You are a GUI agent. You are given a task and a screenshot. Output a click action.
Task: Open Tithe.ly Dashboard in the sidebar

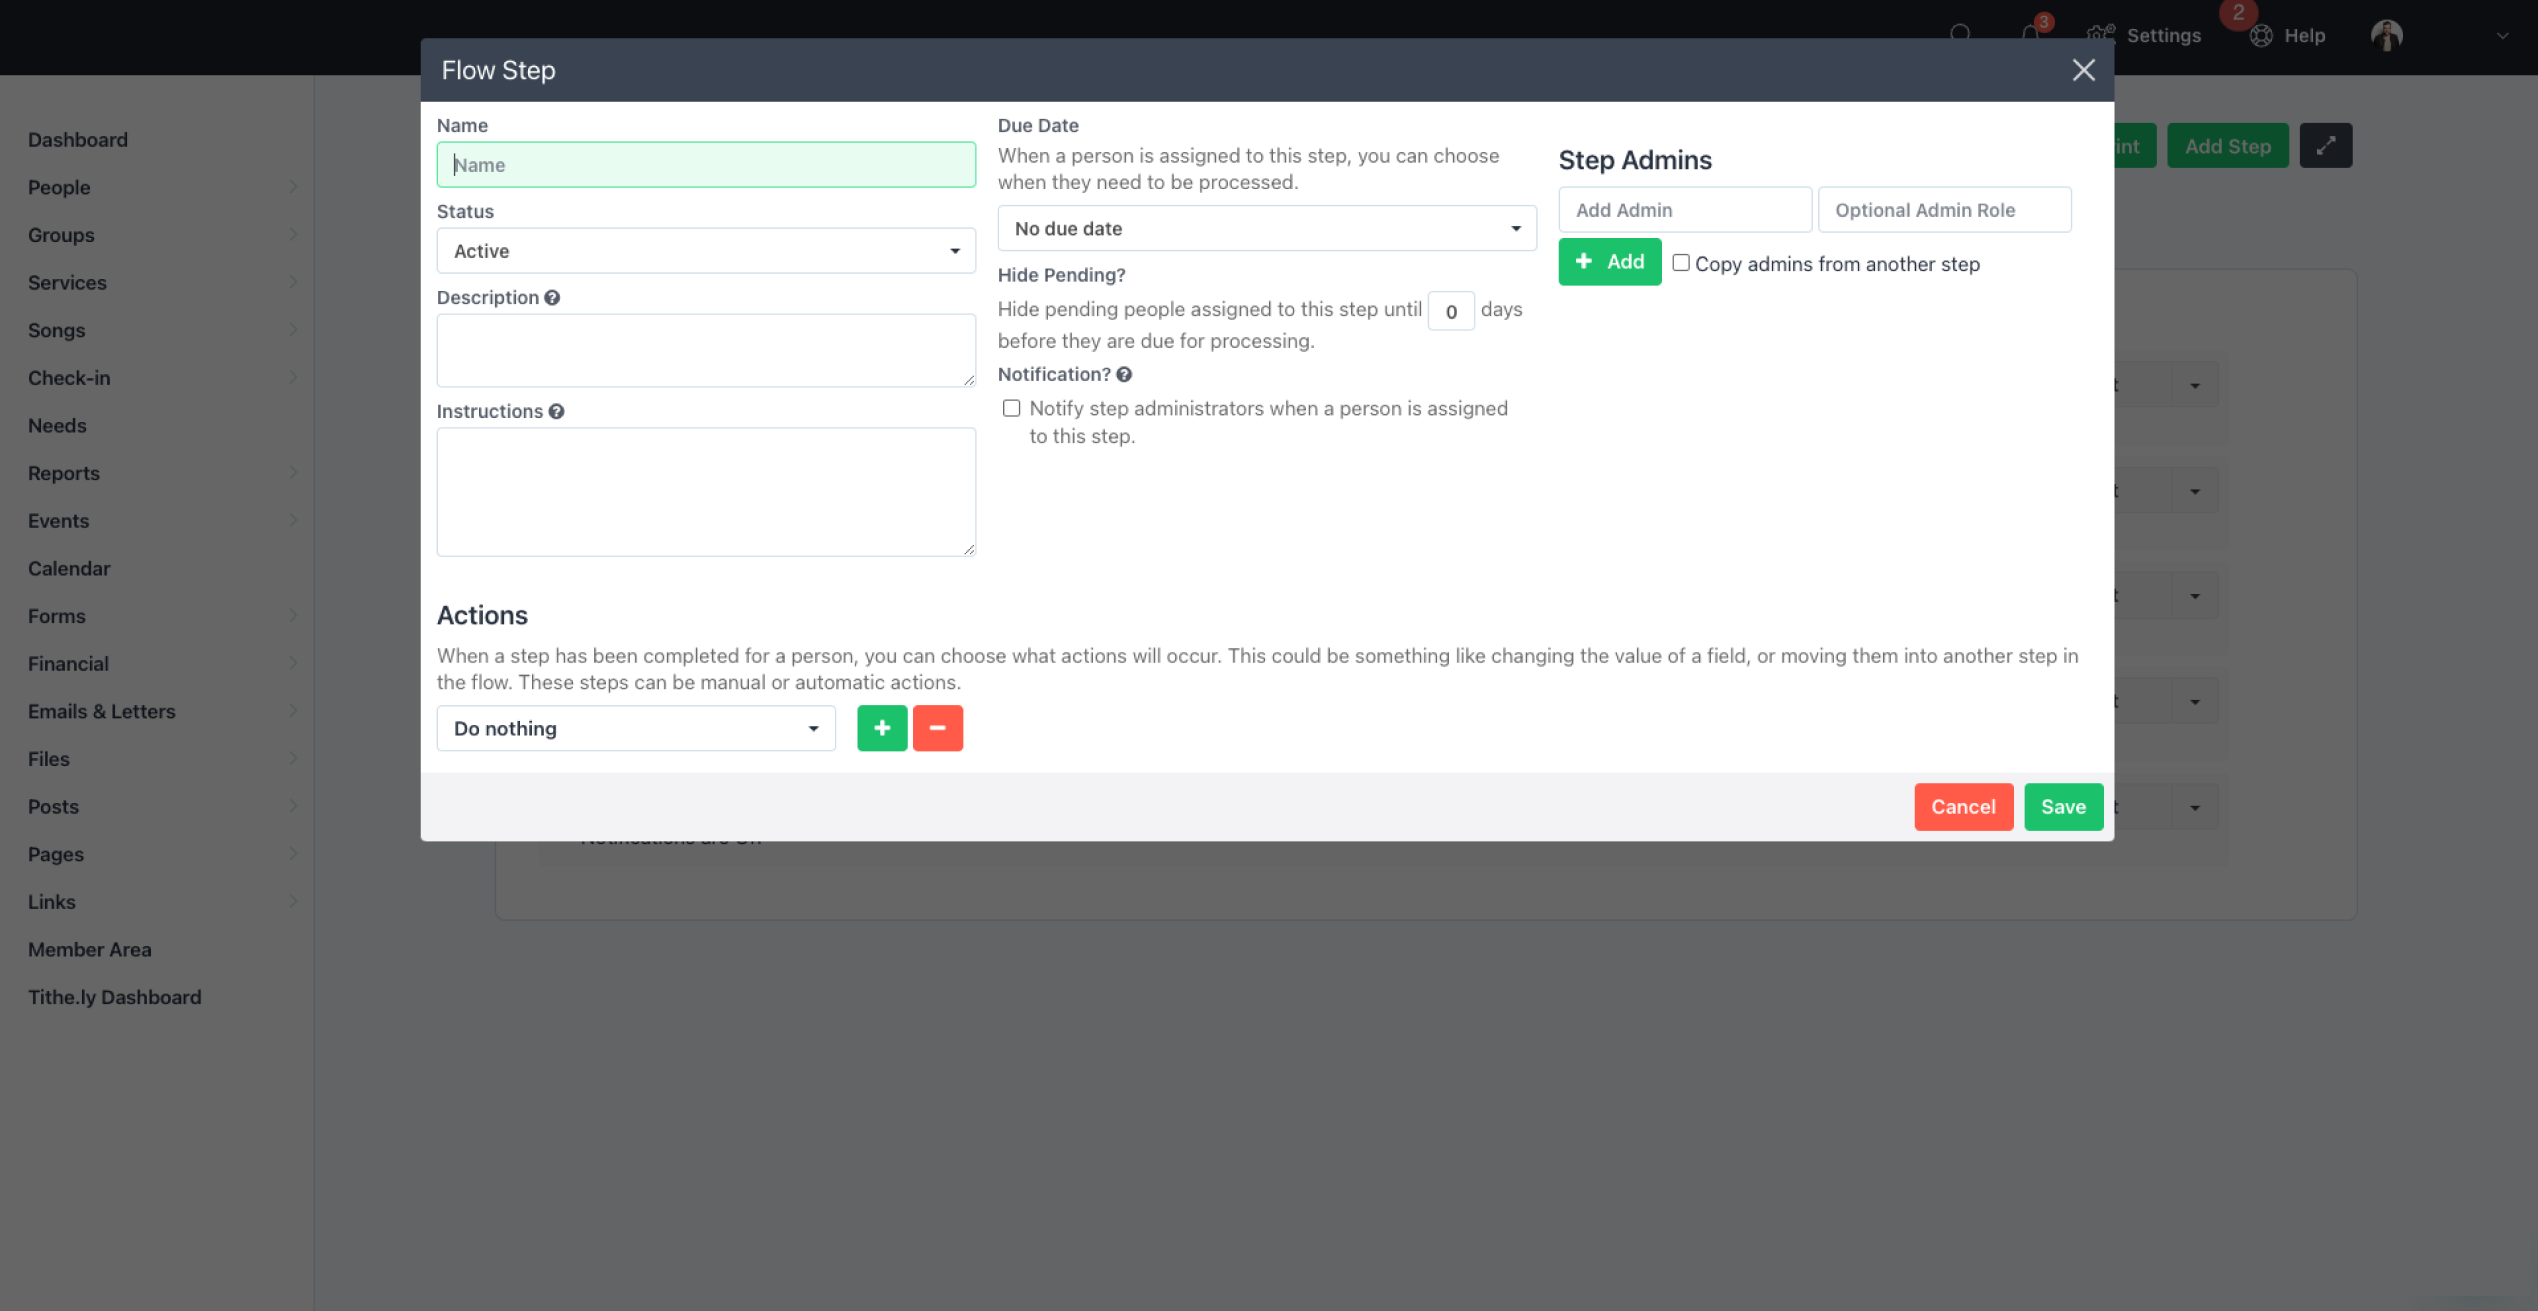click(115, 997)
